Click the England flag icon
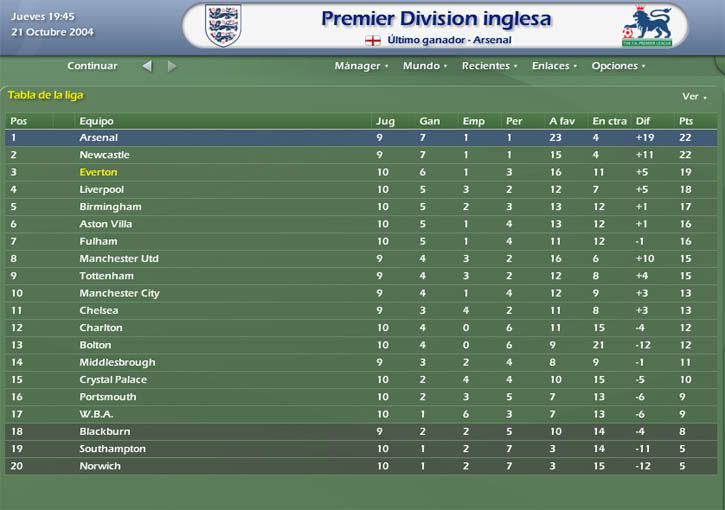This screenshot has width=725, height=510. click(x=373, y=41)
